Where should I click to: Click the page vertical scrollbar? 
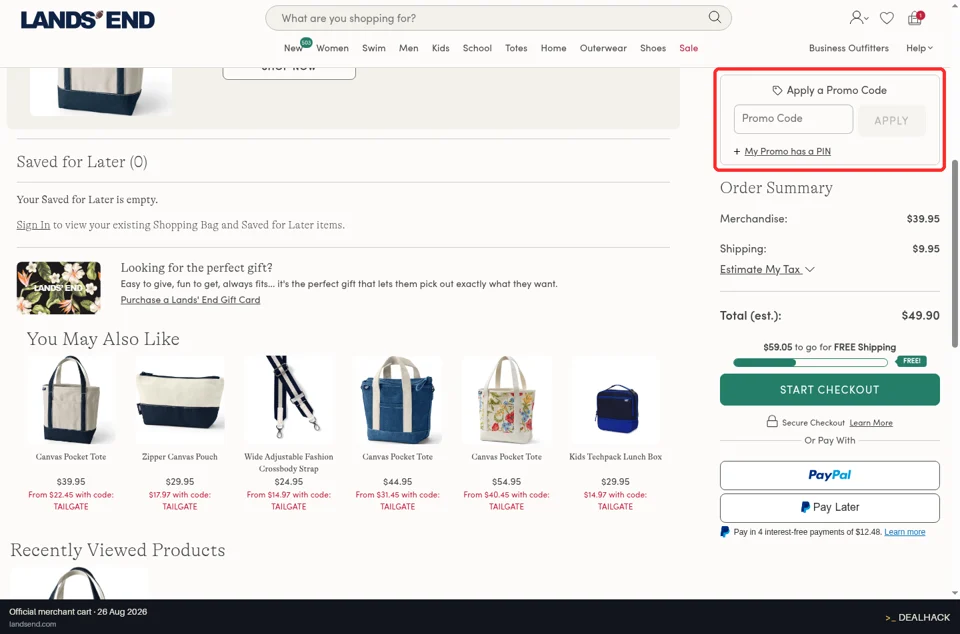[x=955, y=254]
